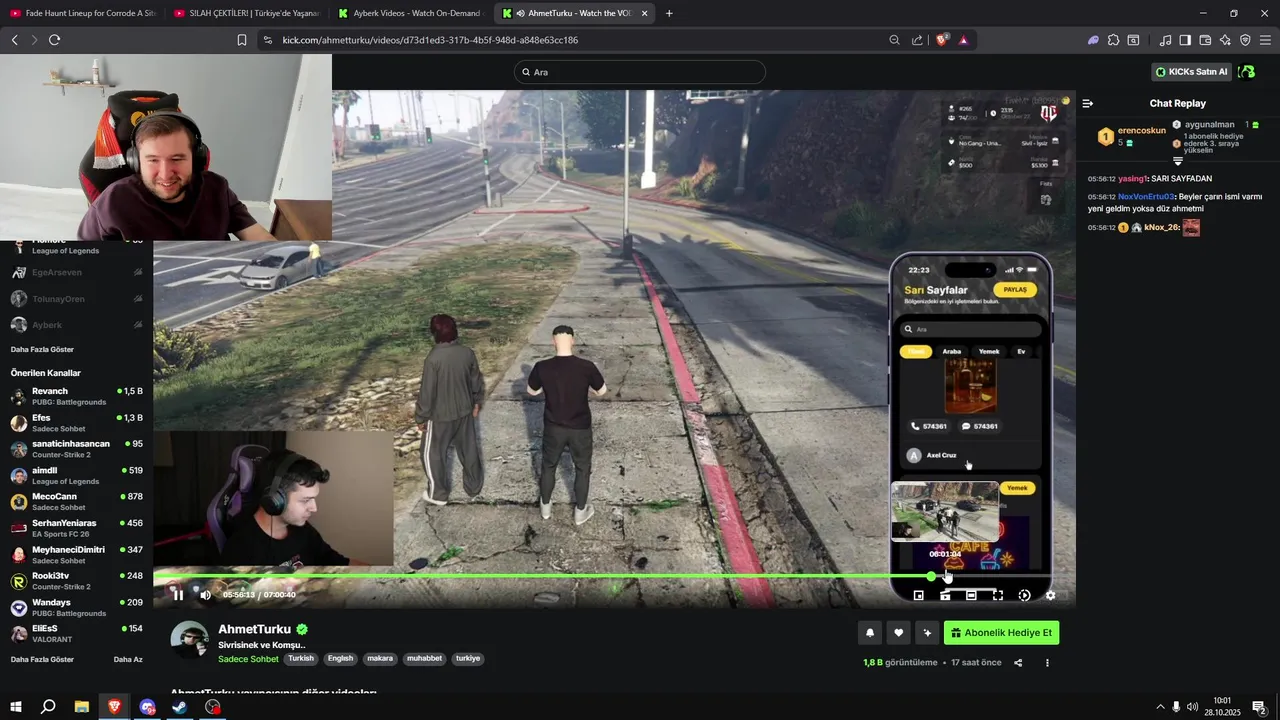Viewport: 1280px width, 720px height.
Task: Switch to Fade Haunt Lineup browser tab
Action: pos(82,13)
